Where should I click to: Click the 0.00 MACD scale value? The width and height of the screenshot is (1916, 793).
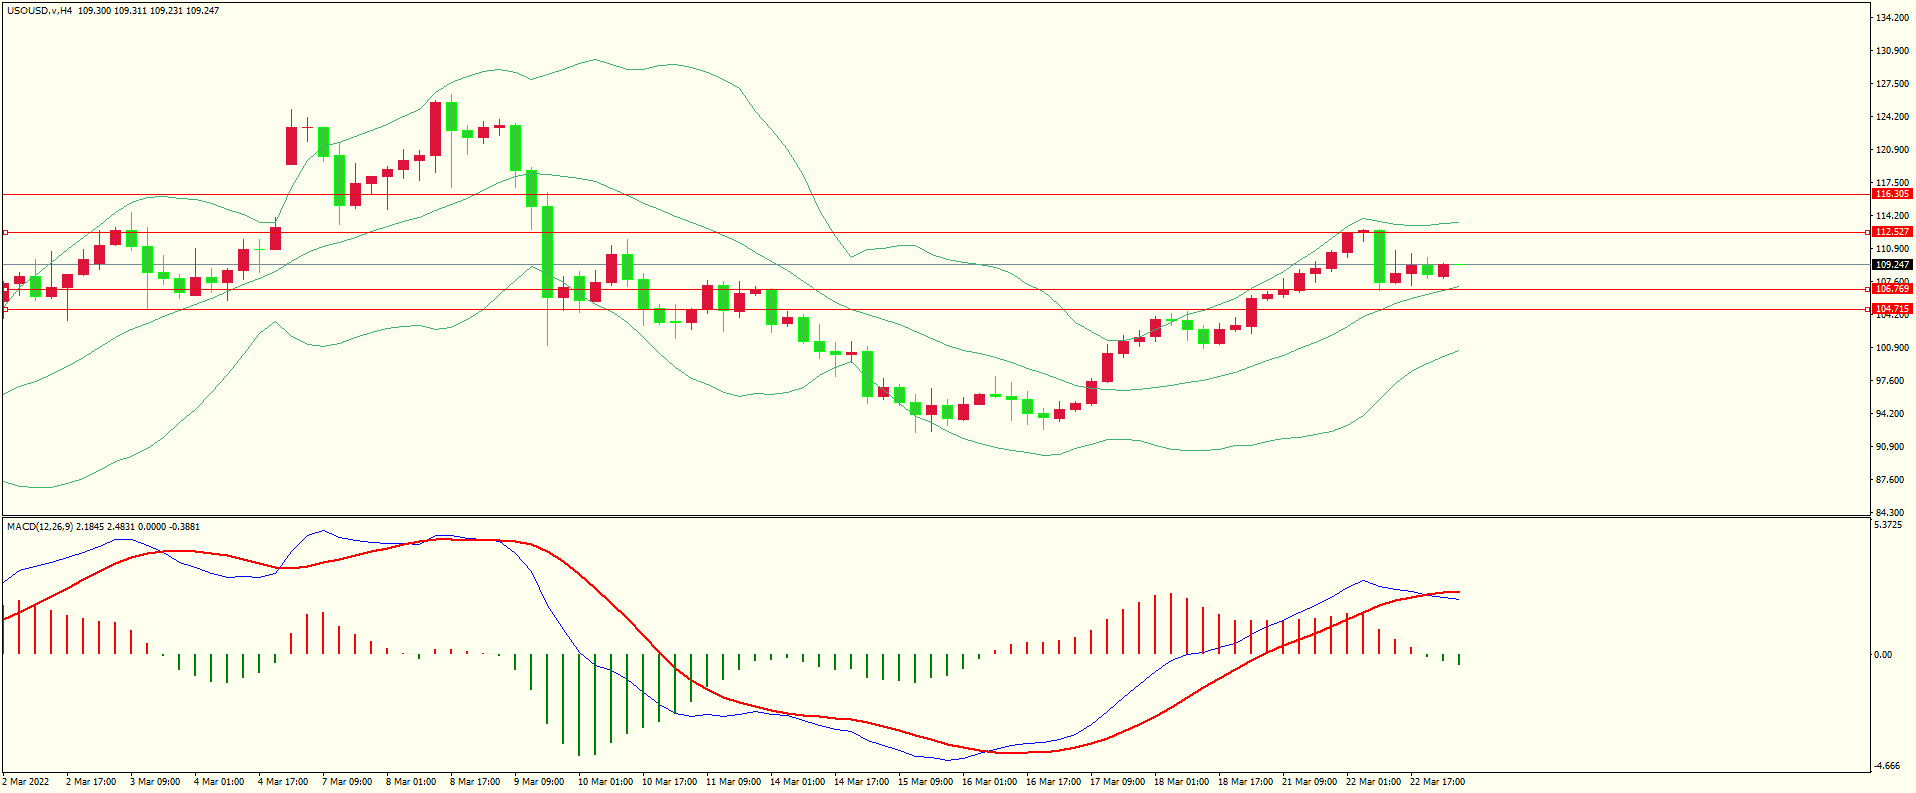[x=1883, y=655]
